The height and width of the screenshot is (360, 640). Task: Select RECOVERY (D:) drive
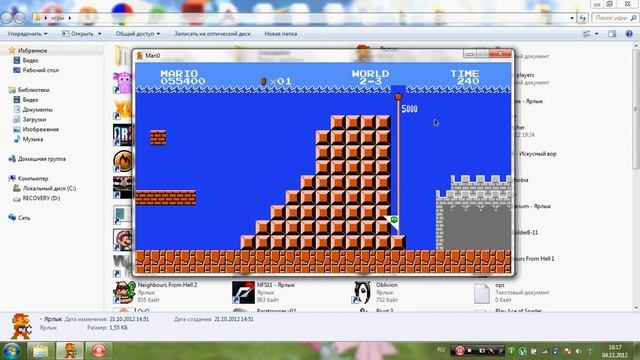41,198
